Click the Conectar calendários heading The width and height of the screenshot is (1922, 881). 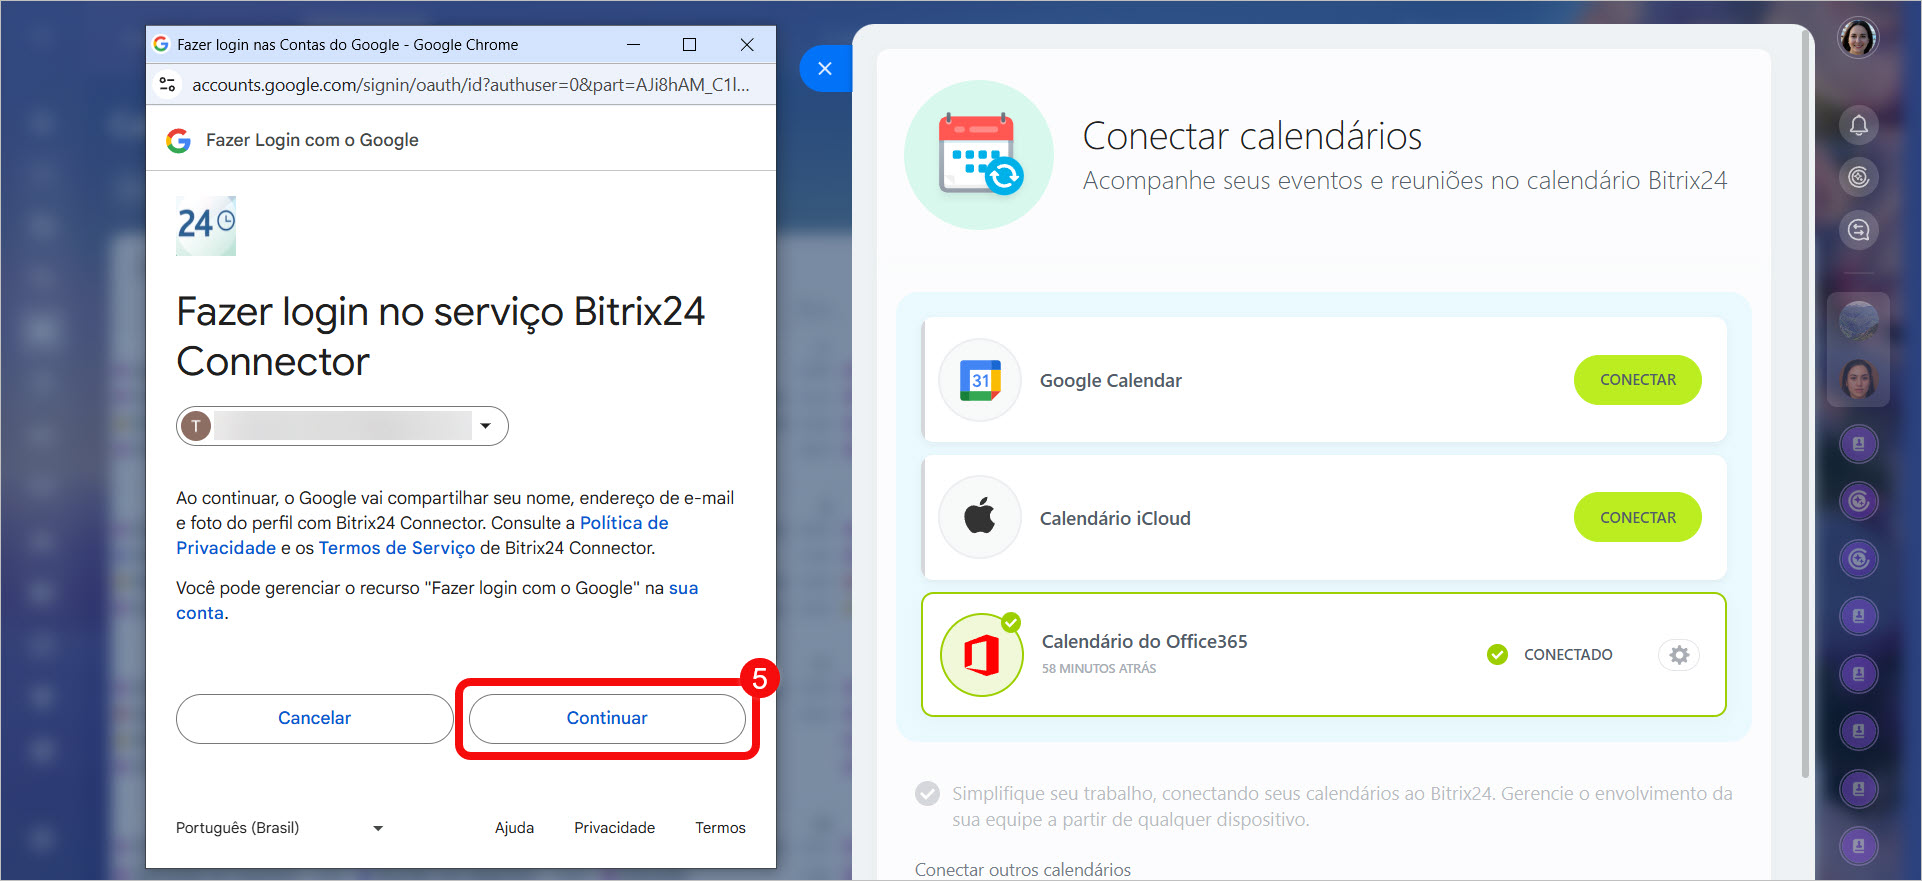pos(1252,136)
